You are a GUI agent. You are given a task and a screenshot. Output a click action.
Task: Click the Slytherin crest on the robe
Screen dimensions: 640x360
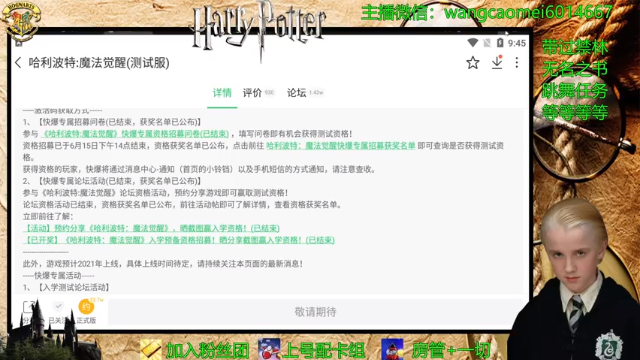[x=609, y=346]
